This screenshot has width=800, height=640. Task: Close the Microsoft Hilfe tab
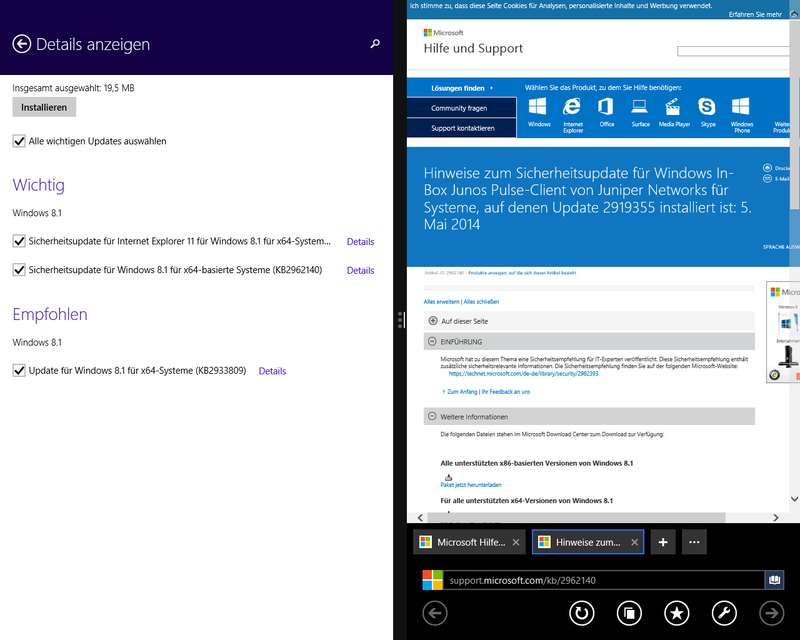tap(516, 542)
